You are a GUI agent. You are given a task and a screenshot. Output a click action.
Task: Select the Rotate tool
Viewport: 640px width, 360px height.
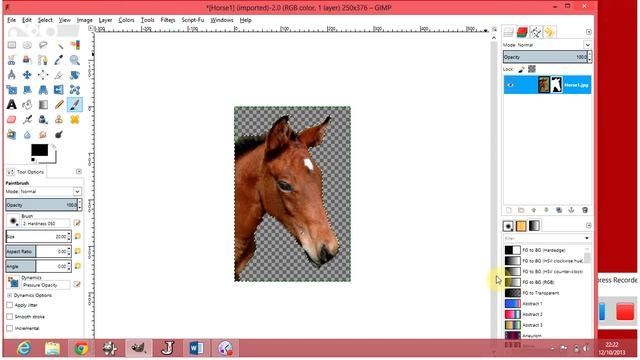75,75
